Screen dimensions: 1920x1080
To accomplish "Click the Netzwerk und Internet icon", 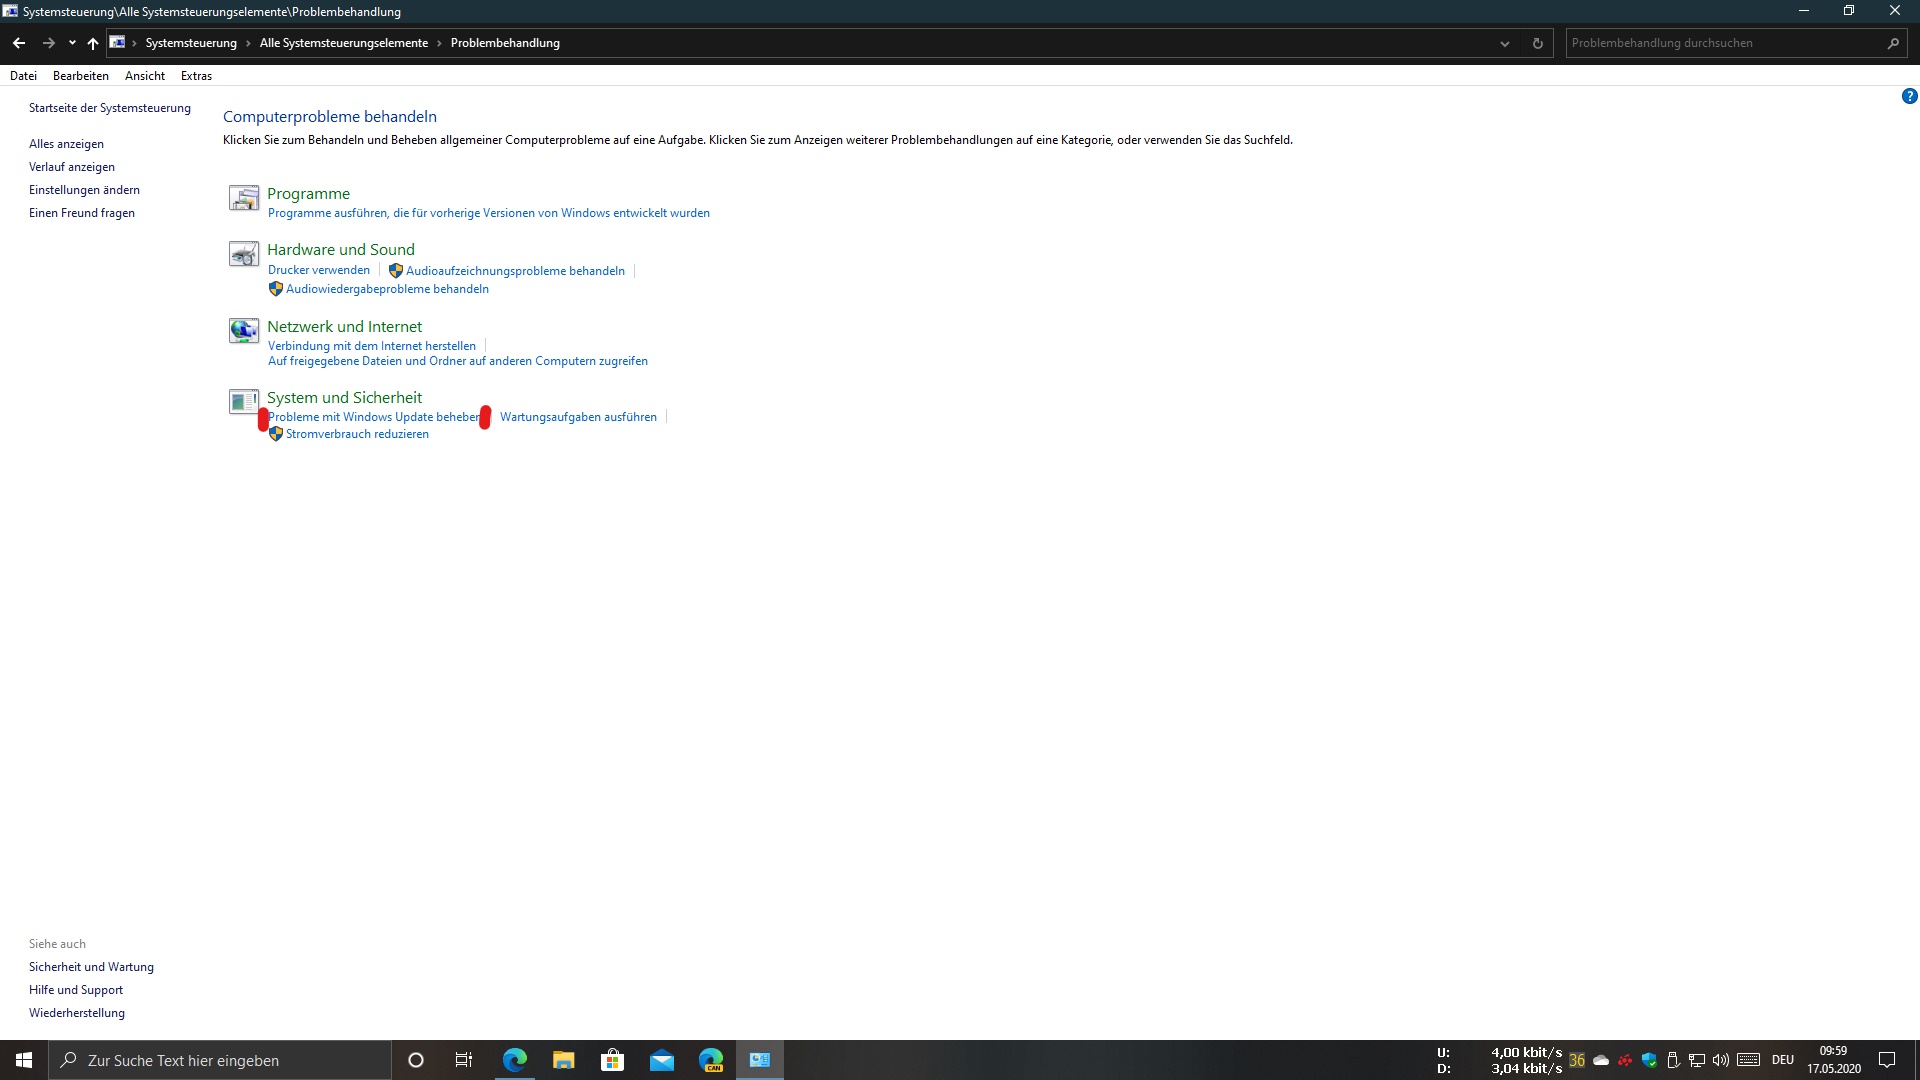I will point(243,331).
